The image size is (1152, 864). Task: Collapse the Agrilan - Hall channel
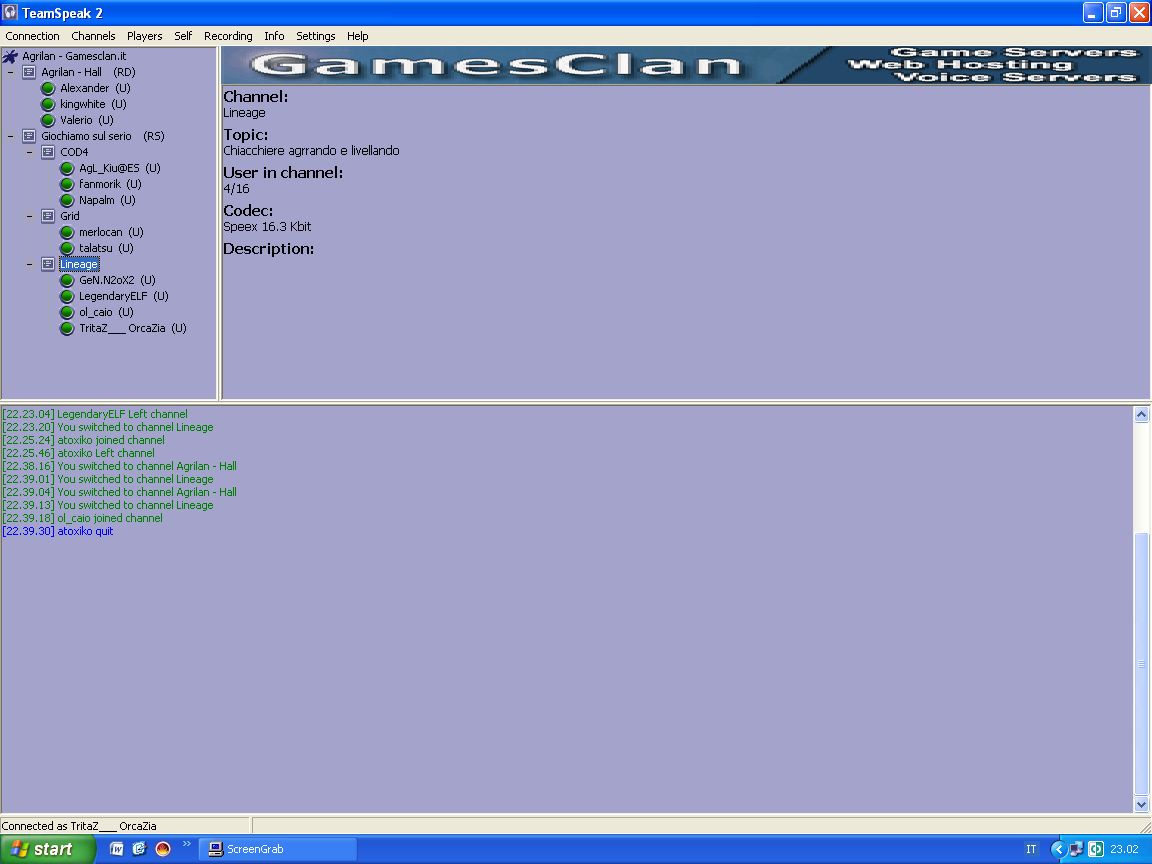(10, 72)
